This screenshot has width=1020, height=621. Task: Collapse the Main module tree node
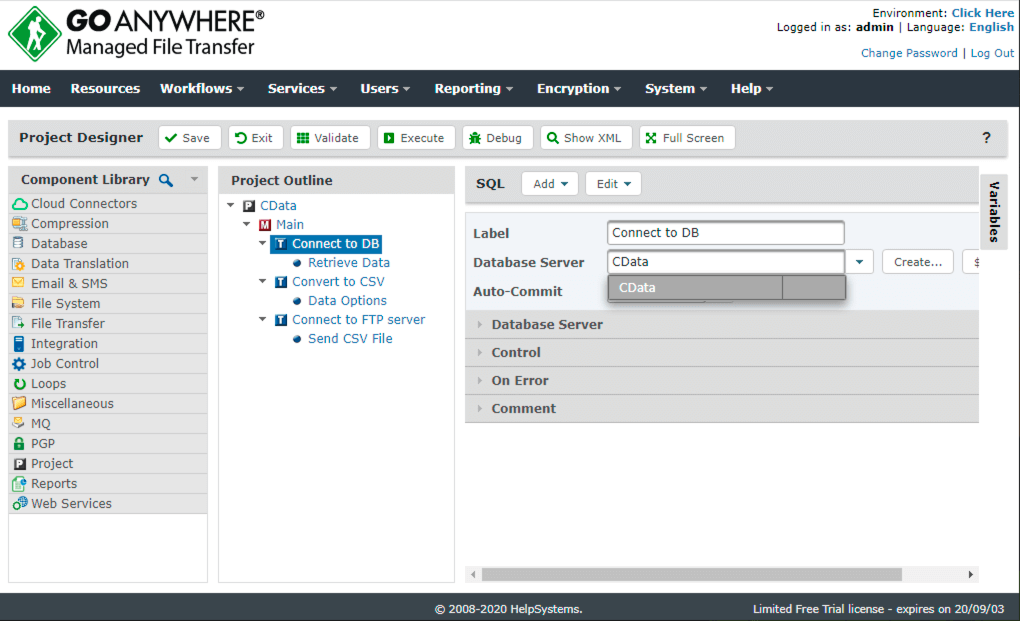point(247,224)
